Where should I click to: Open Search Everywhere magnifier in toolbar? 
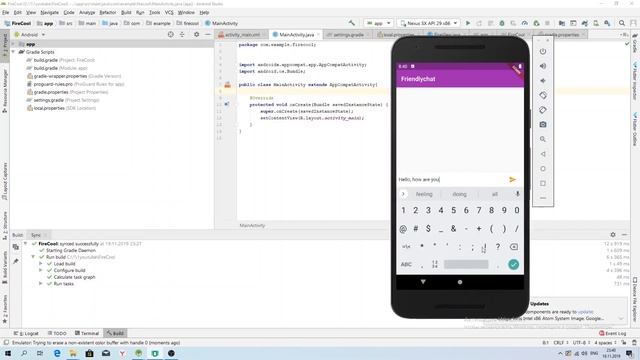coord(622,23)
